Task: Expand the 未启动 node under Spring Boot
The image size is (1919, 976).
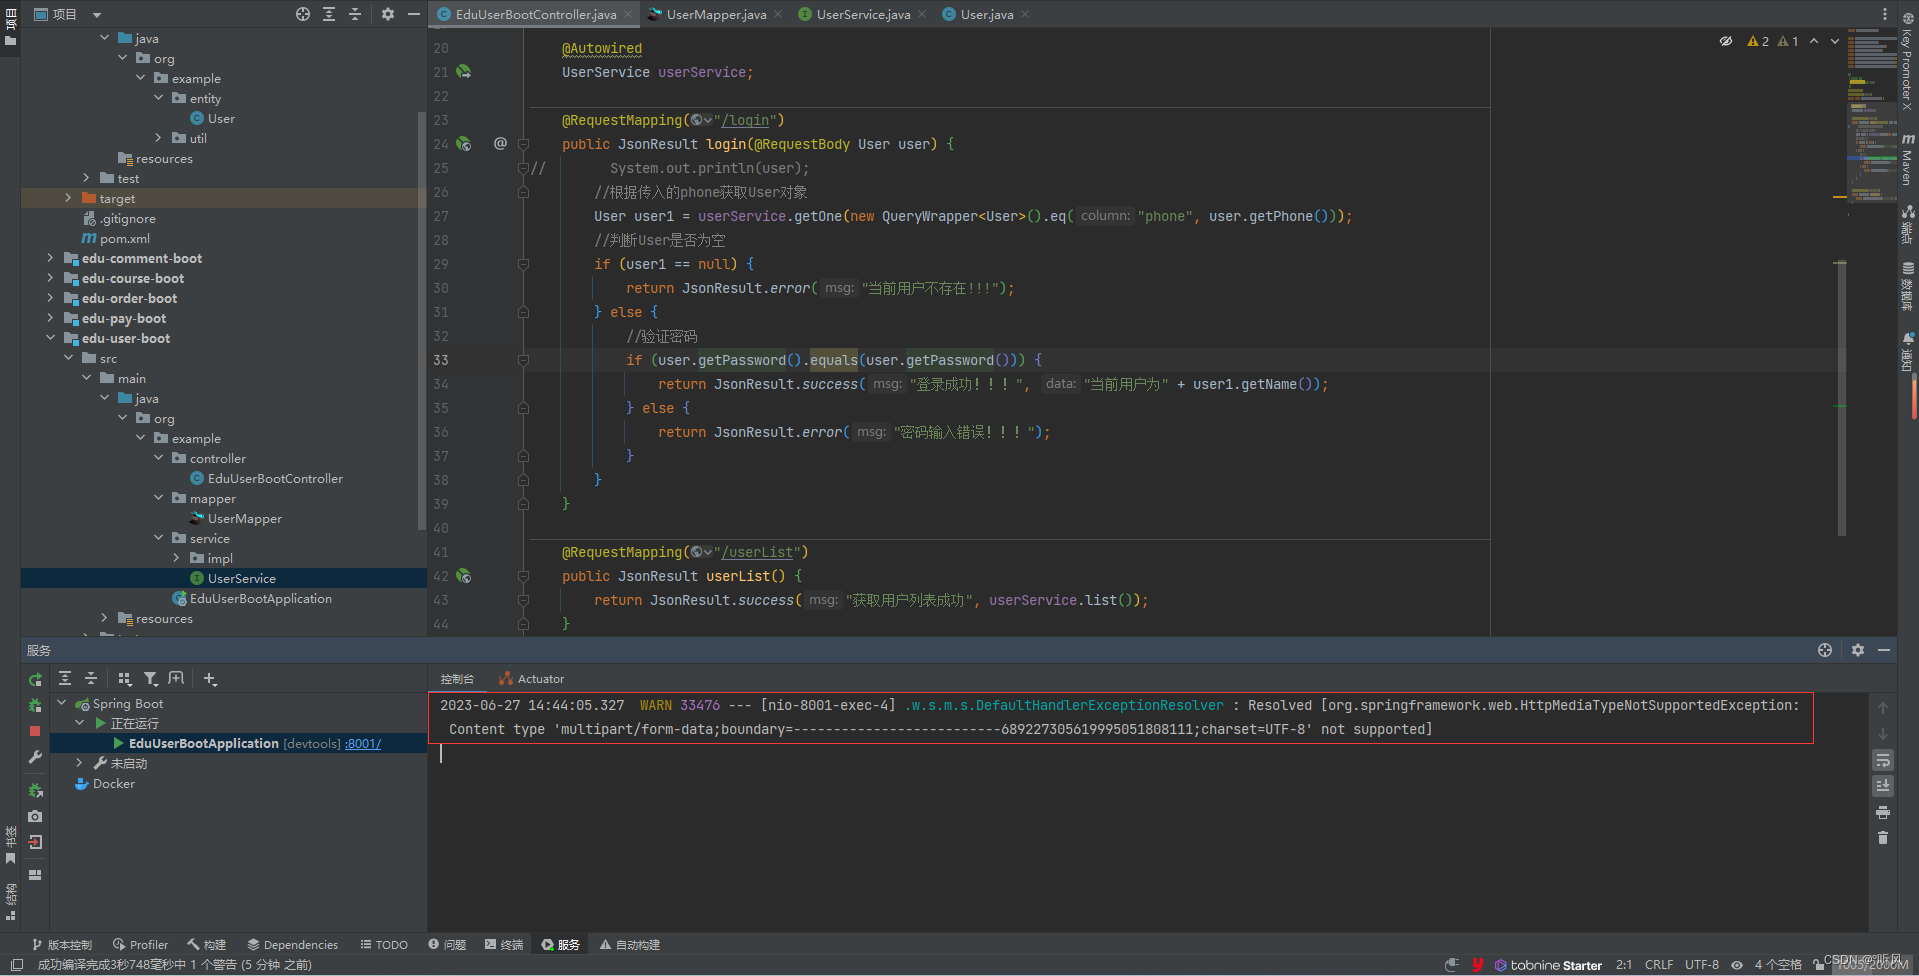Action: (80, 763)
